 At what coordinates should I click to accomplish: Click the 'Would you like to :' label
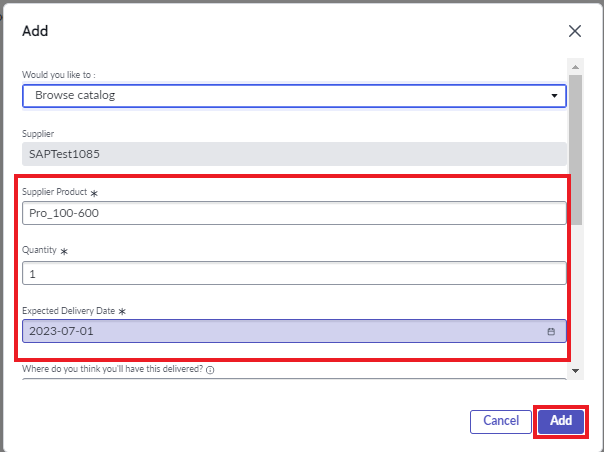(59, 75)
